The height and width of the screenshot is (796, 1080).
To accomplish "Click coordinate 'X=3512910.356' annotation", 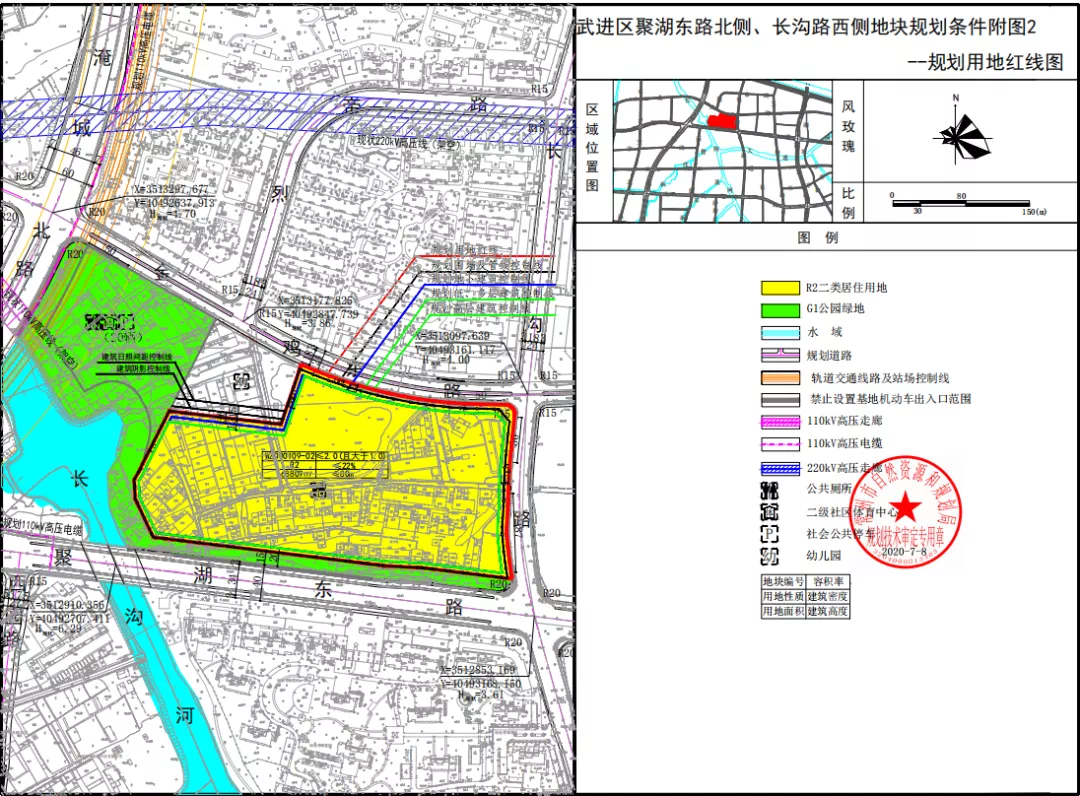I will [x=67, y=605].
